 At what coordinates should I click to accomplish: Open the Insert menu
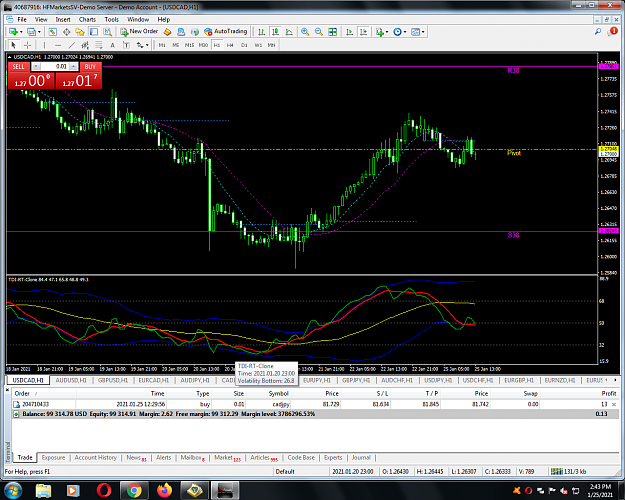63,20
